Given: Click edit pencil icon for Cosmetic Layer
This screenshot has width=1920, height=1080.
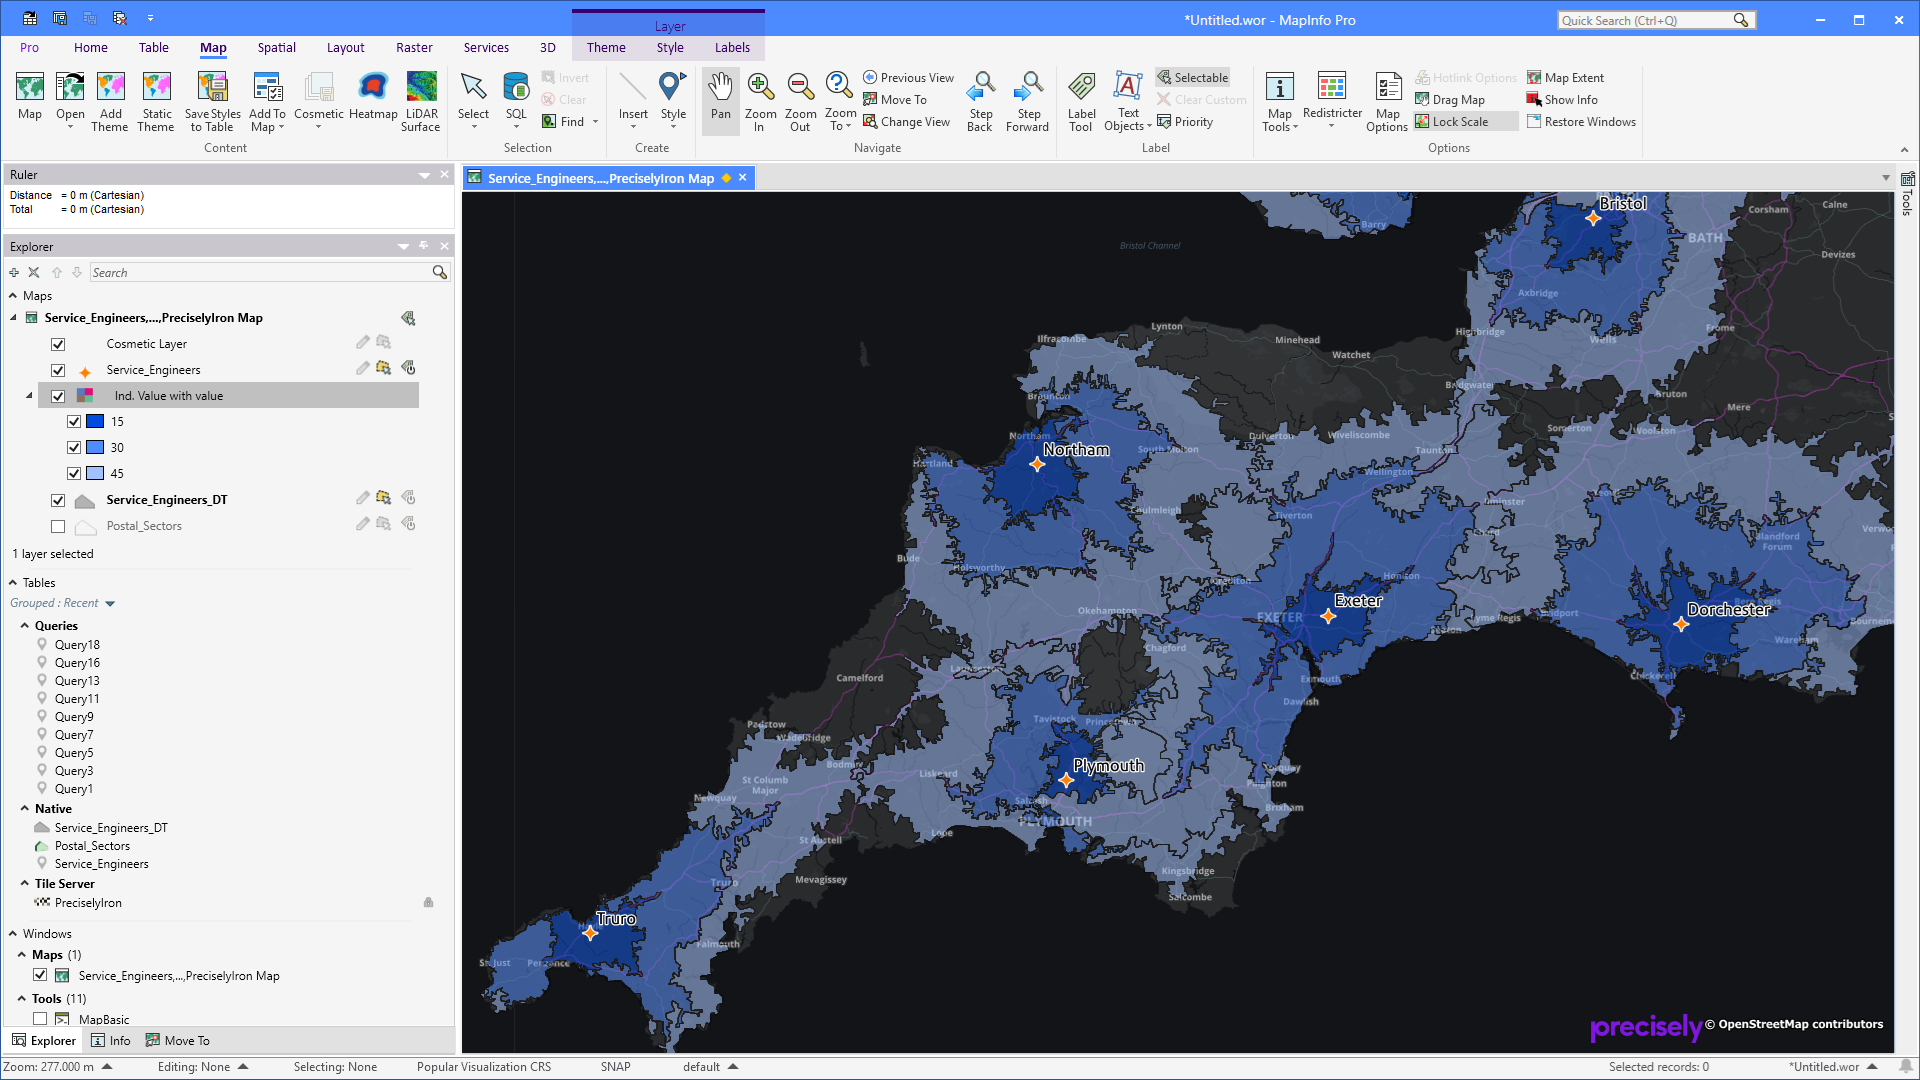Looking at the screenshot, I should click(362, 343).
